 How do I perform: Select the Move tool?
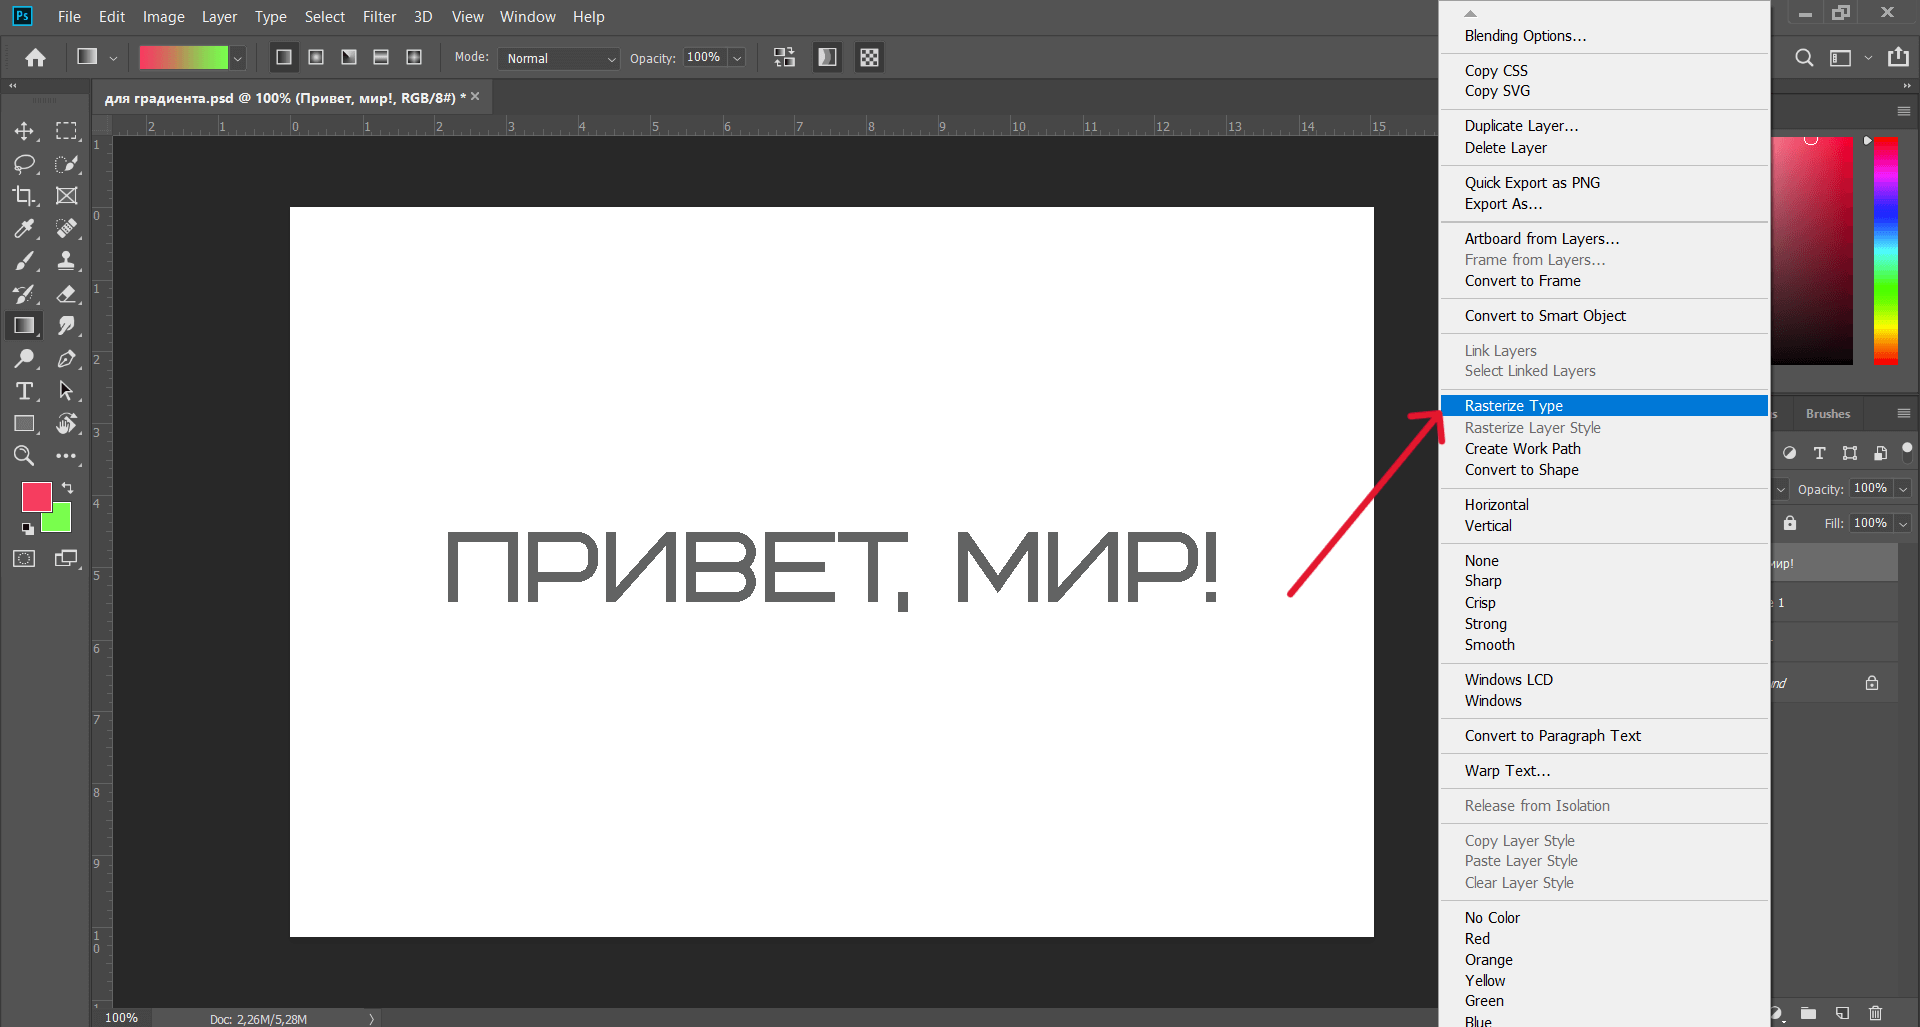click(24, 131)
